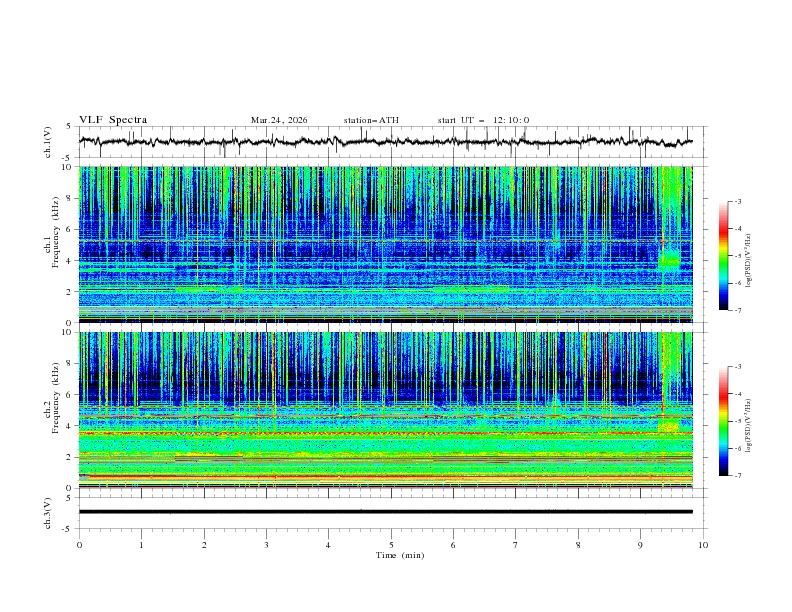Click the ch.1 voltage waveform trace
Viewport: 792px width, 612px height.
[385, 142]
